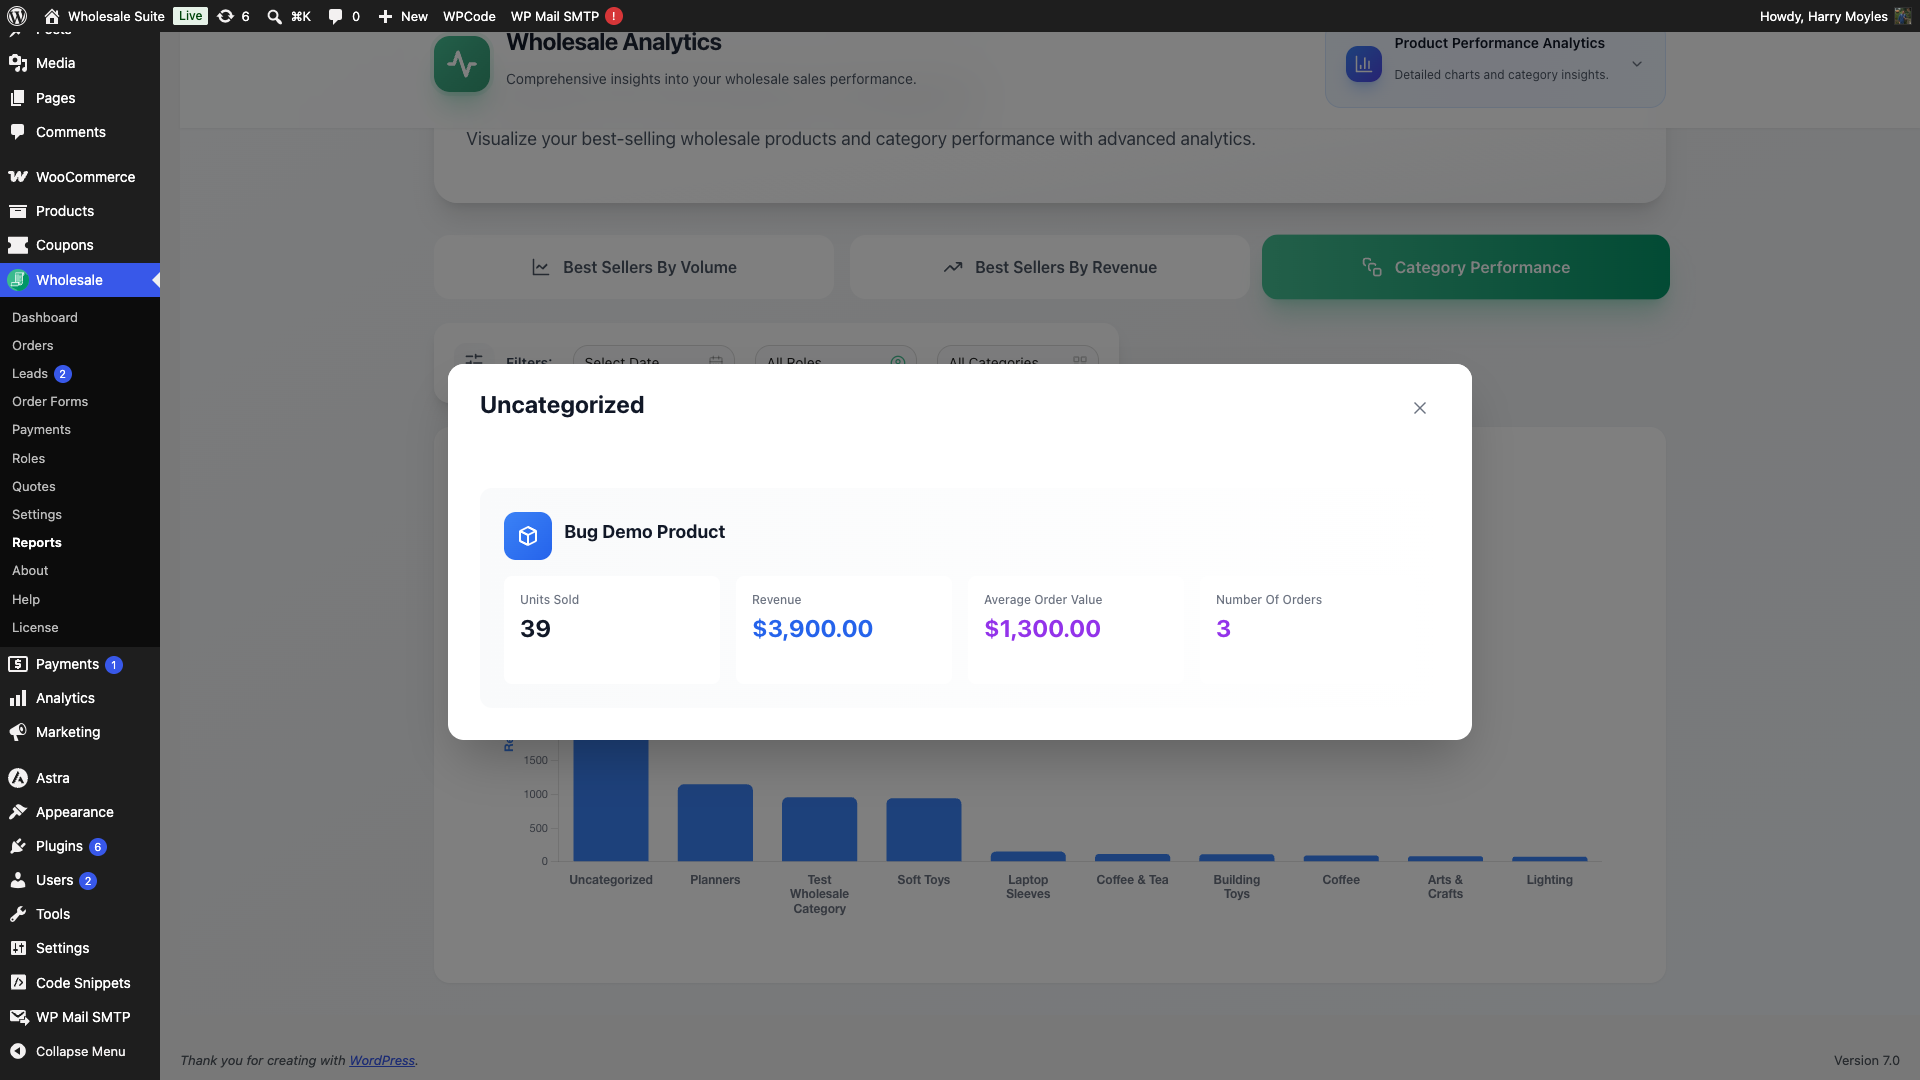
Task: Click the WPCode admin bar link
Action: [x=469, y=16]
